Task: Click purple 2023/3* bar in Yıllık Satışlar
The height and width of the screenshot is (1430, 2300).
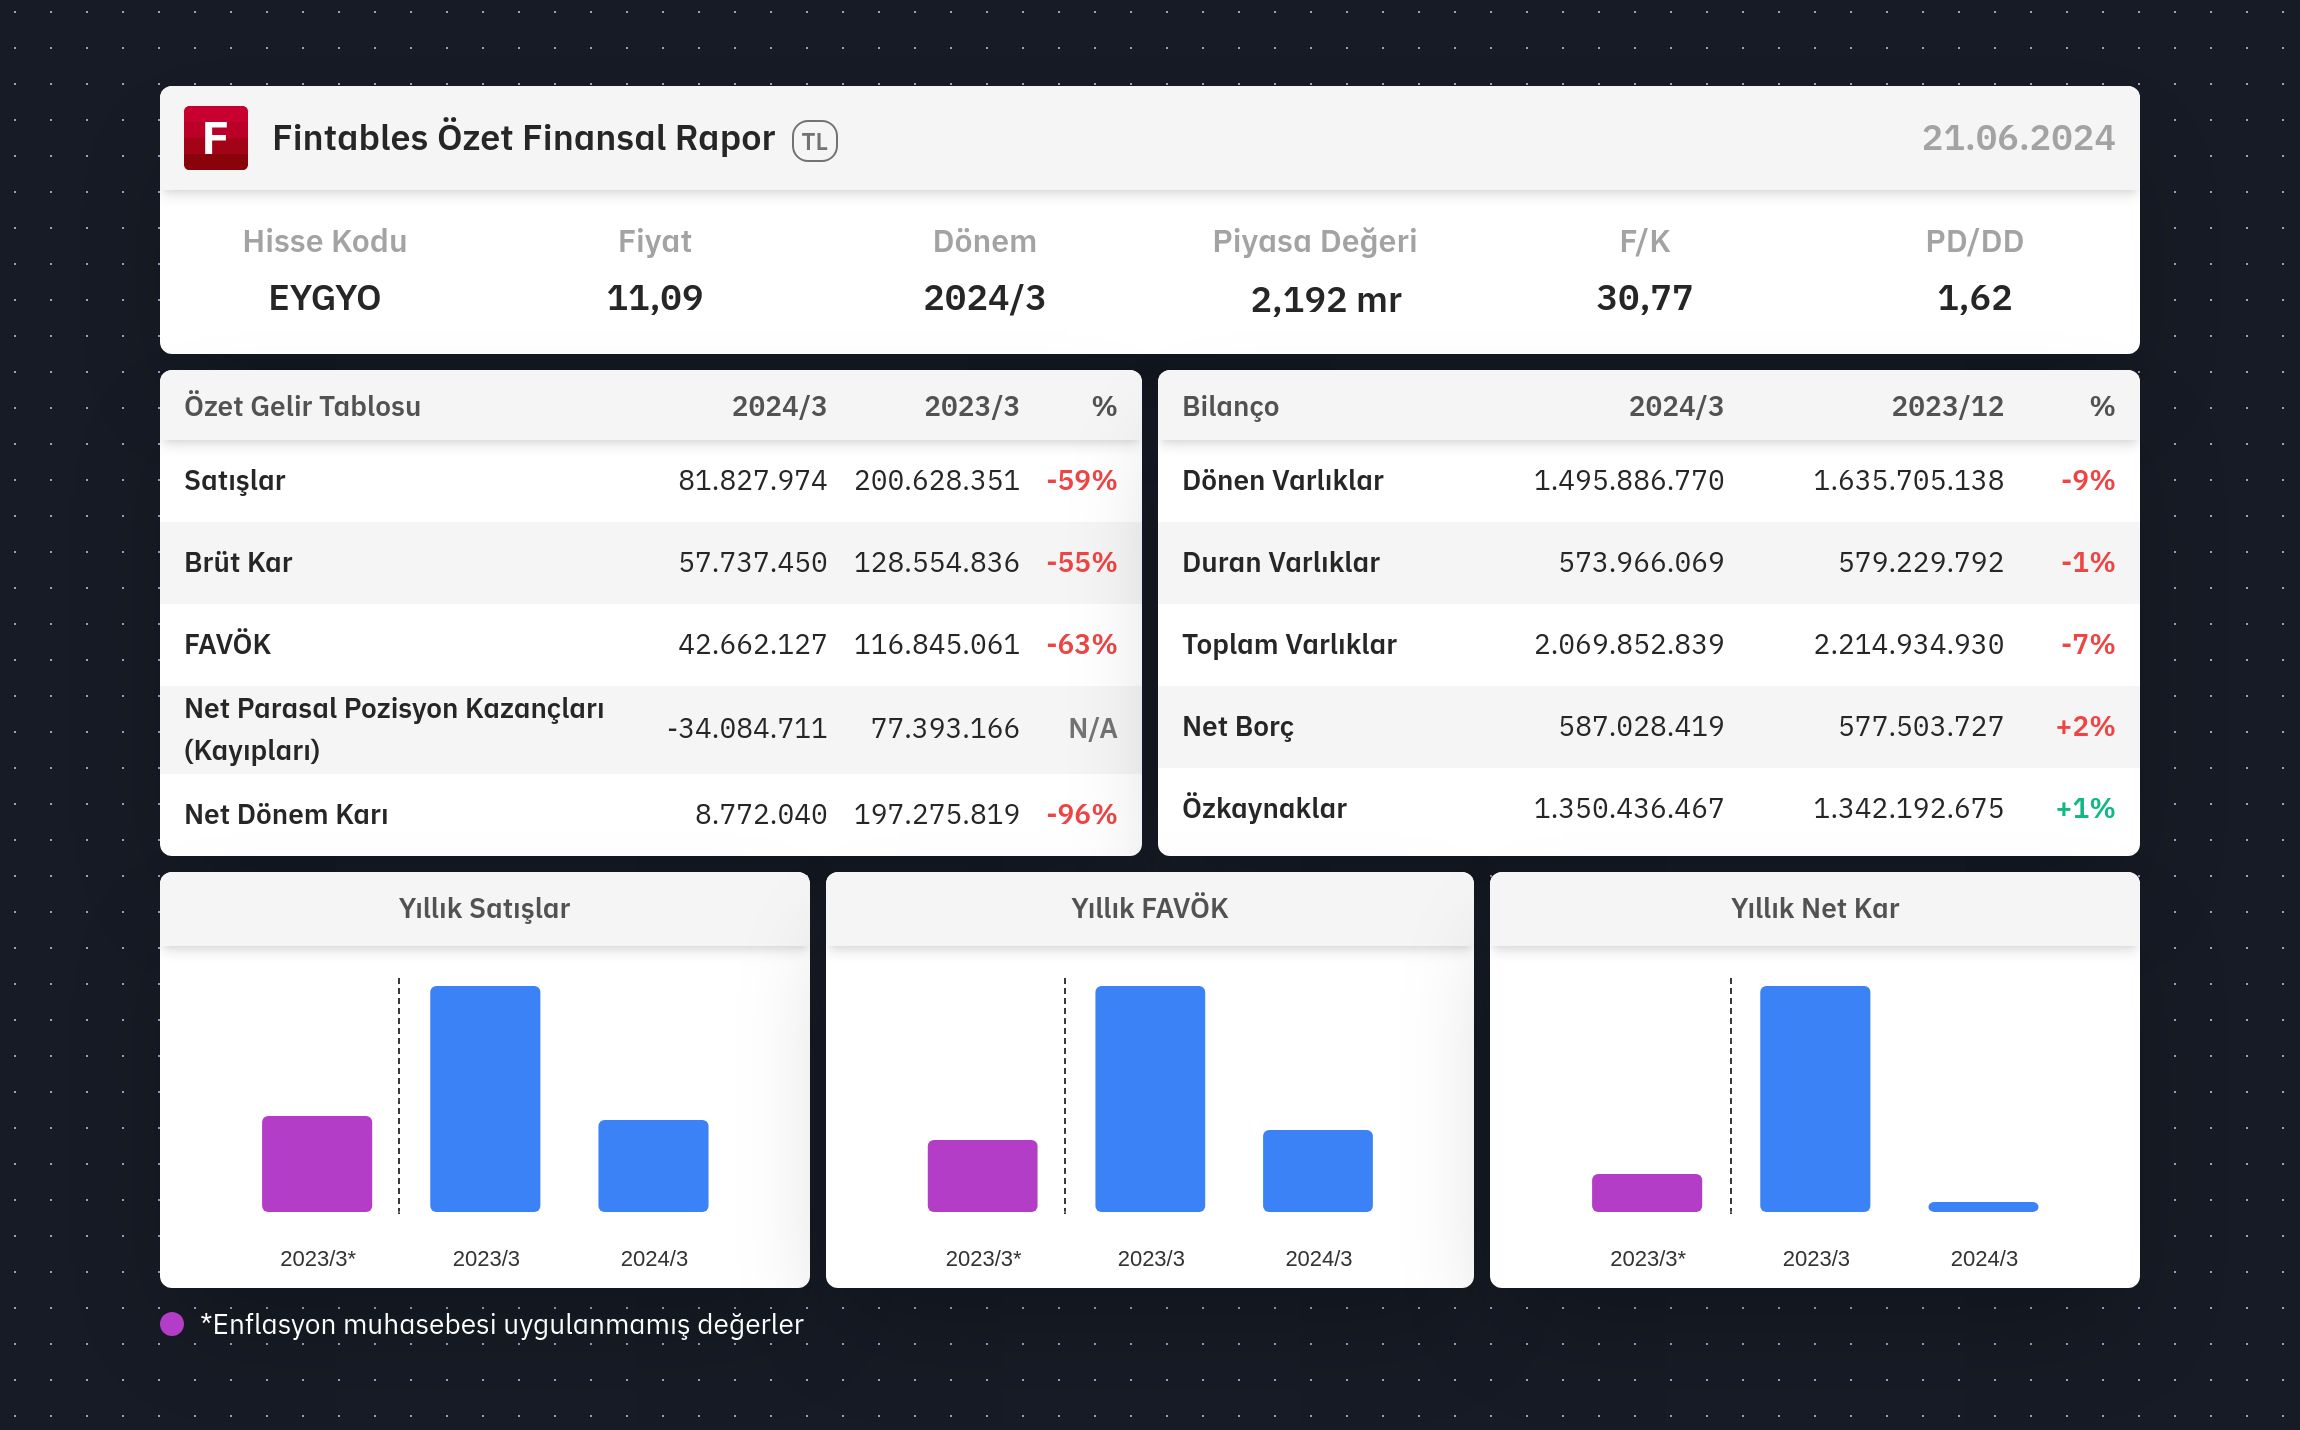Action: (x=317, y=1164)
